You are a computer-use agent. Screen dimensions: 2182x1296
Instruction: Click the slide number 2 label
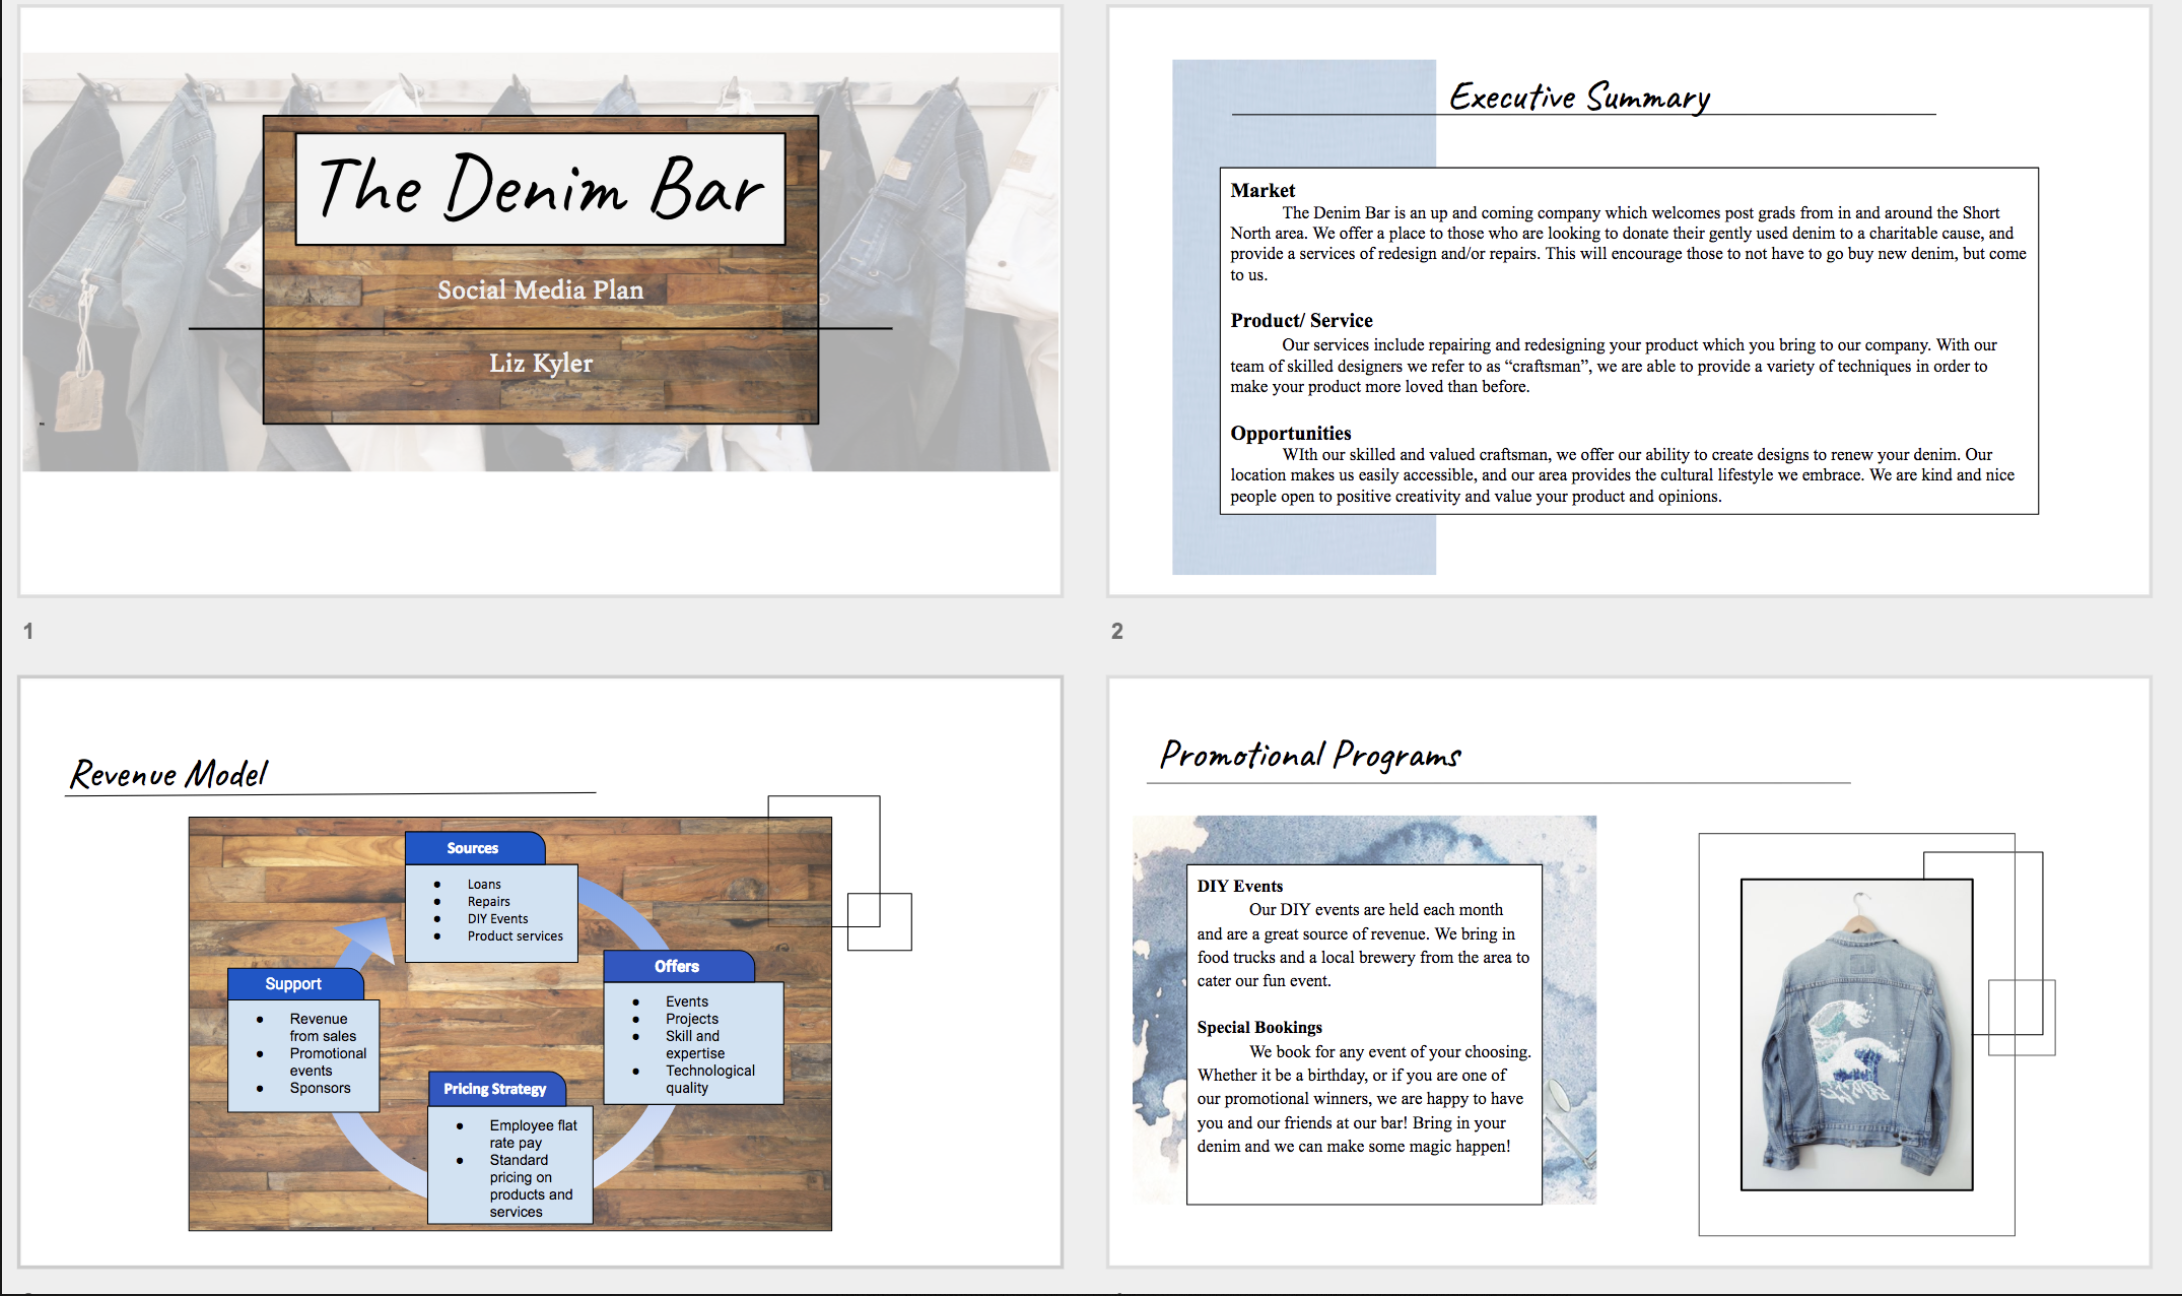[x=1117, y=631]
